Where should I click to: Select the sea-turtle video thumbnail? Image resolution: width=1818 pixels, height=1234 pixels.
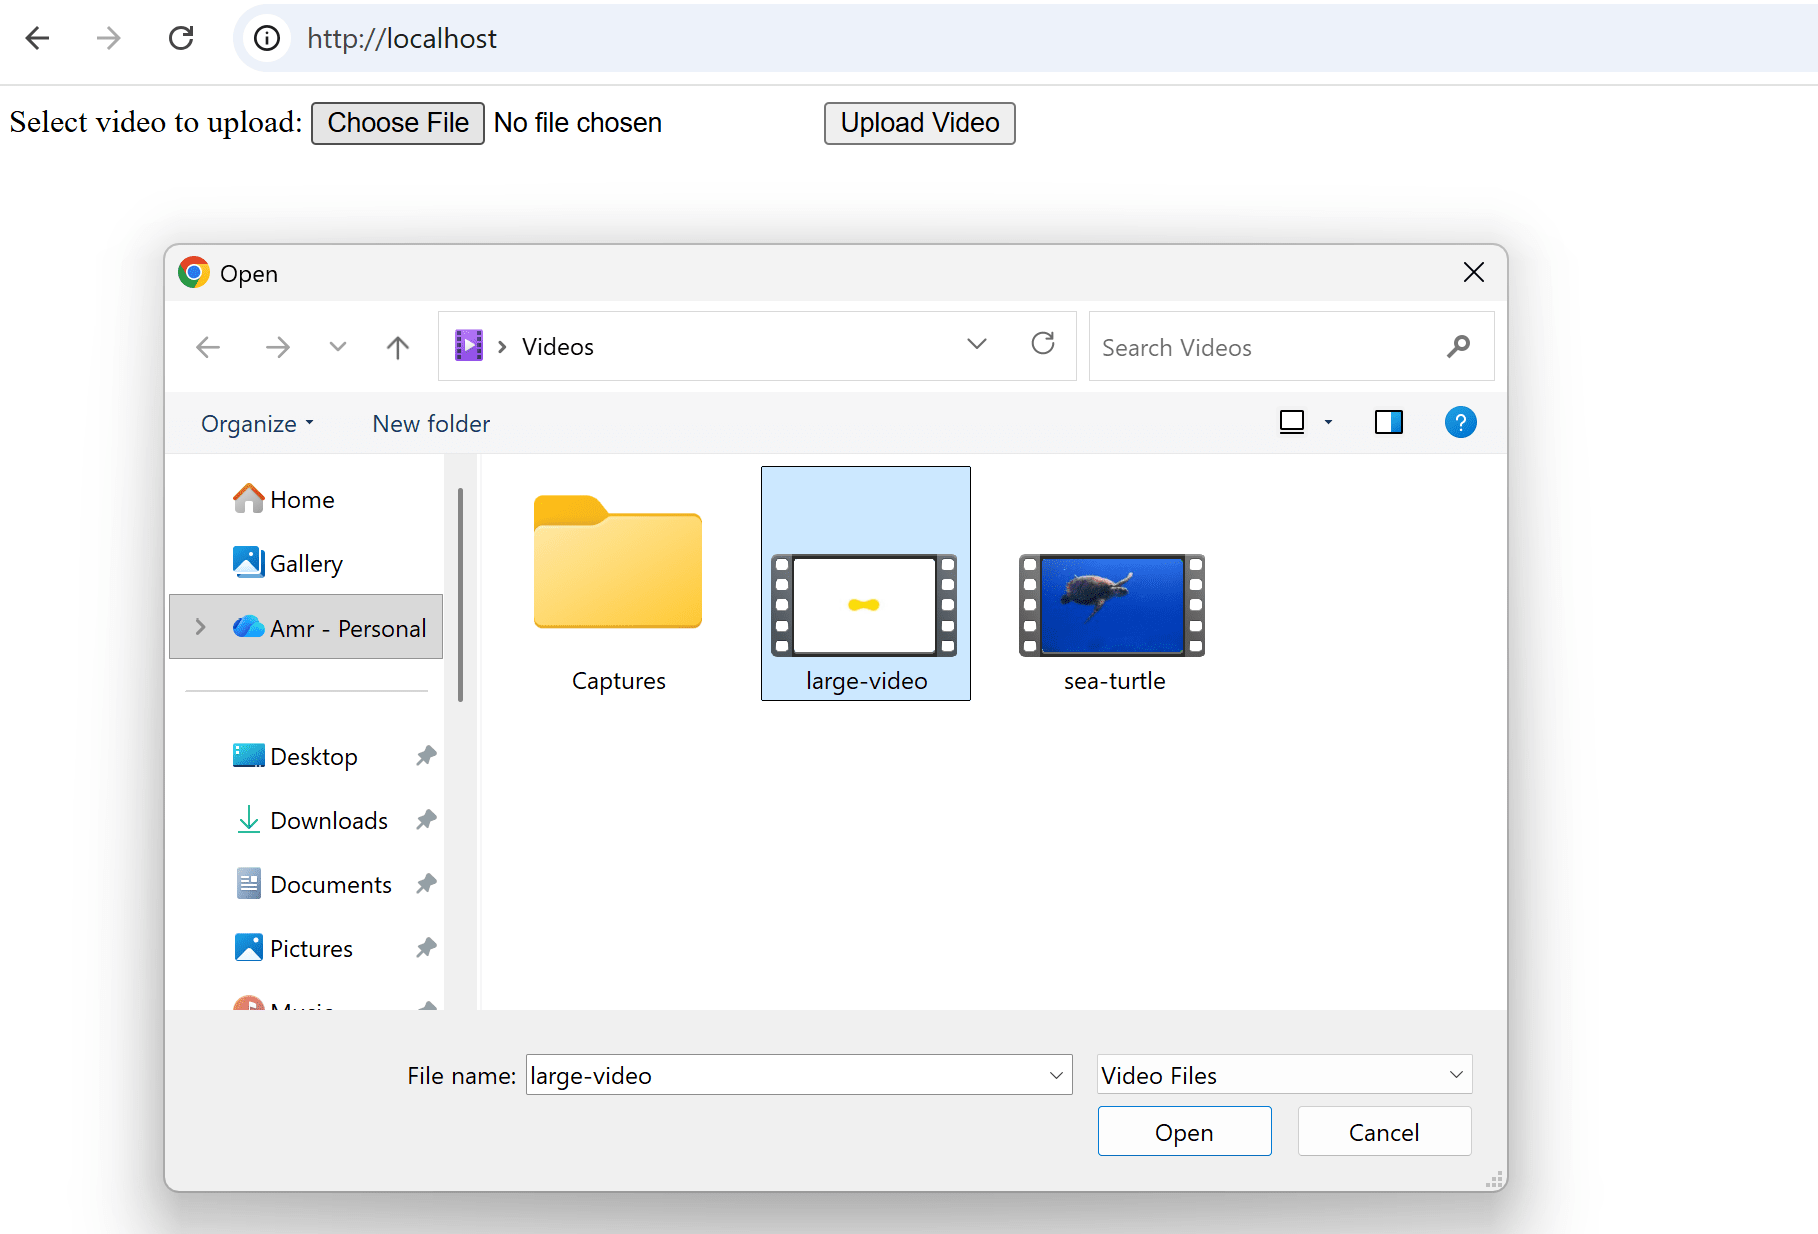coord(1112,606)
